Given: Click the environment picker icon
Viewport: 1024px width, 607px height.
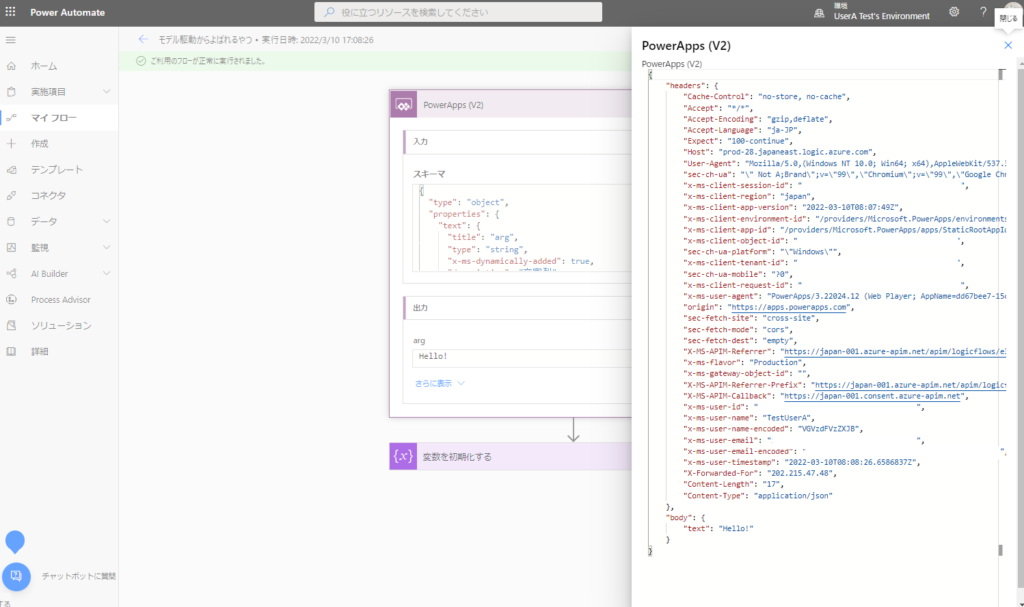Looking at the screenshot, I should (819, 12).
